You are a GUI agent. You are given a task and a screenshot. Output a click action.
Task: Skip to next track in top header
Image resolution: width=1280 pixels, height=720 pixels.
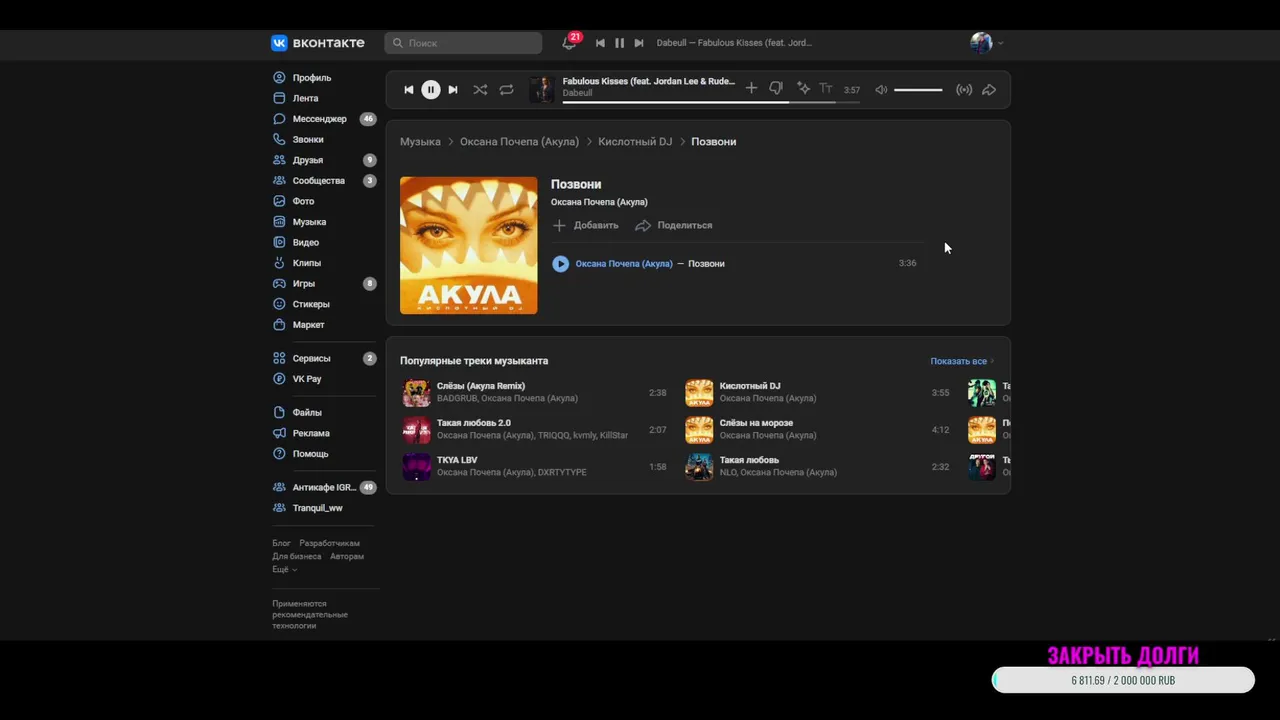[639, 43]
